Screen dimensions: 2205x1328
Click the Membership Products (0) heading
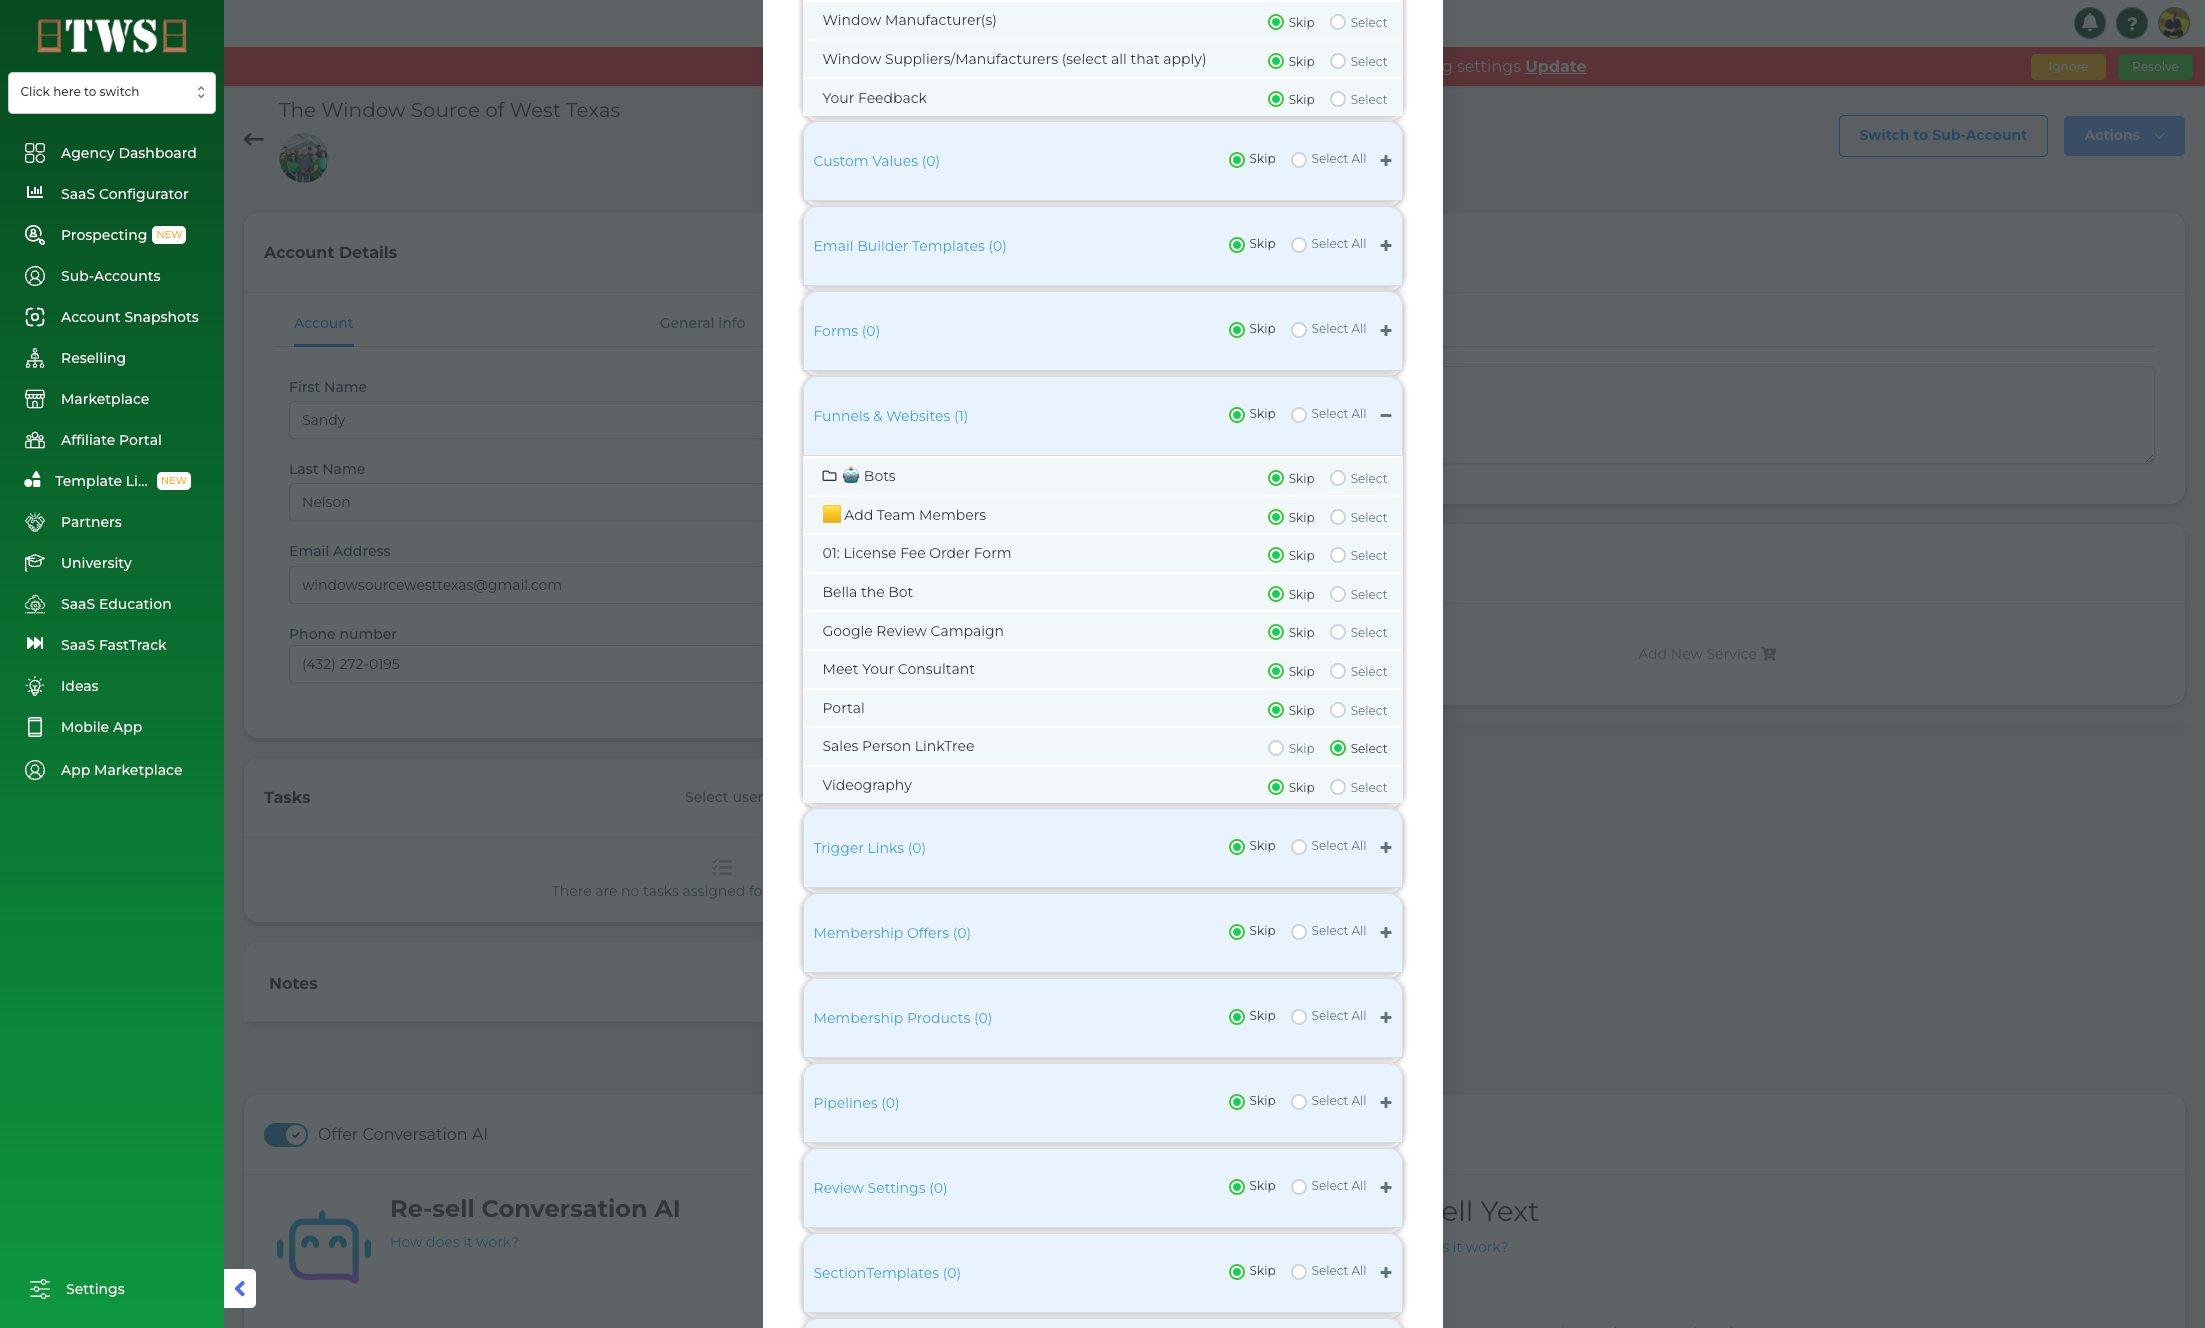point(902,1018)
